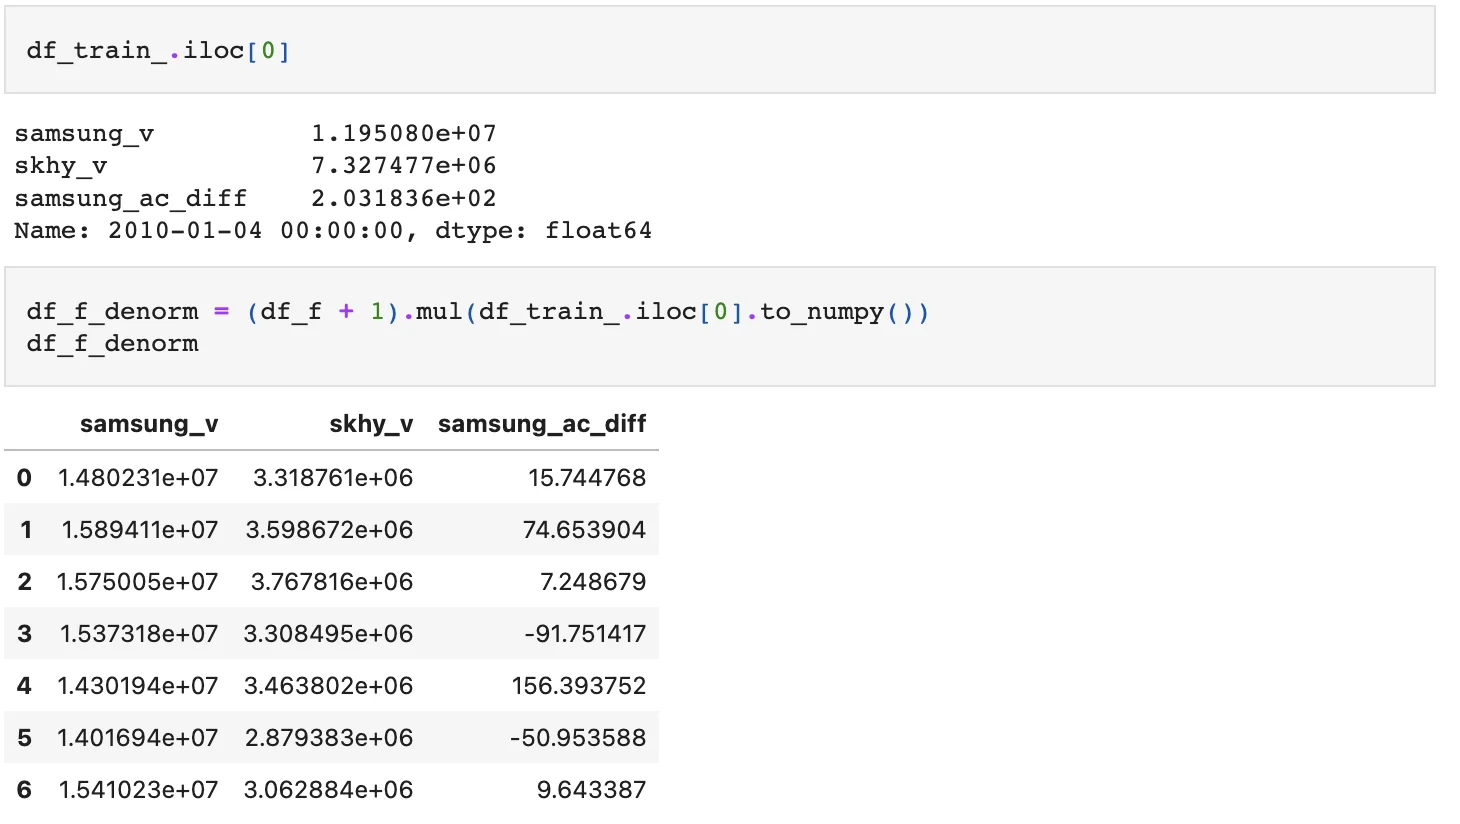Click the cell value 1.589411e+07

[140, 530]
